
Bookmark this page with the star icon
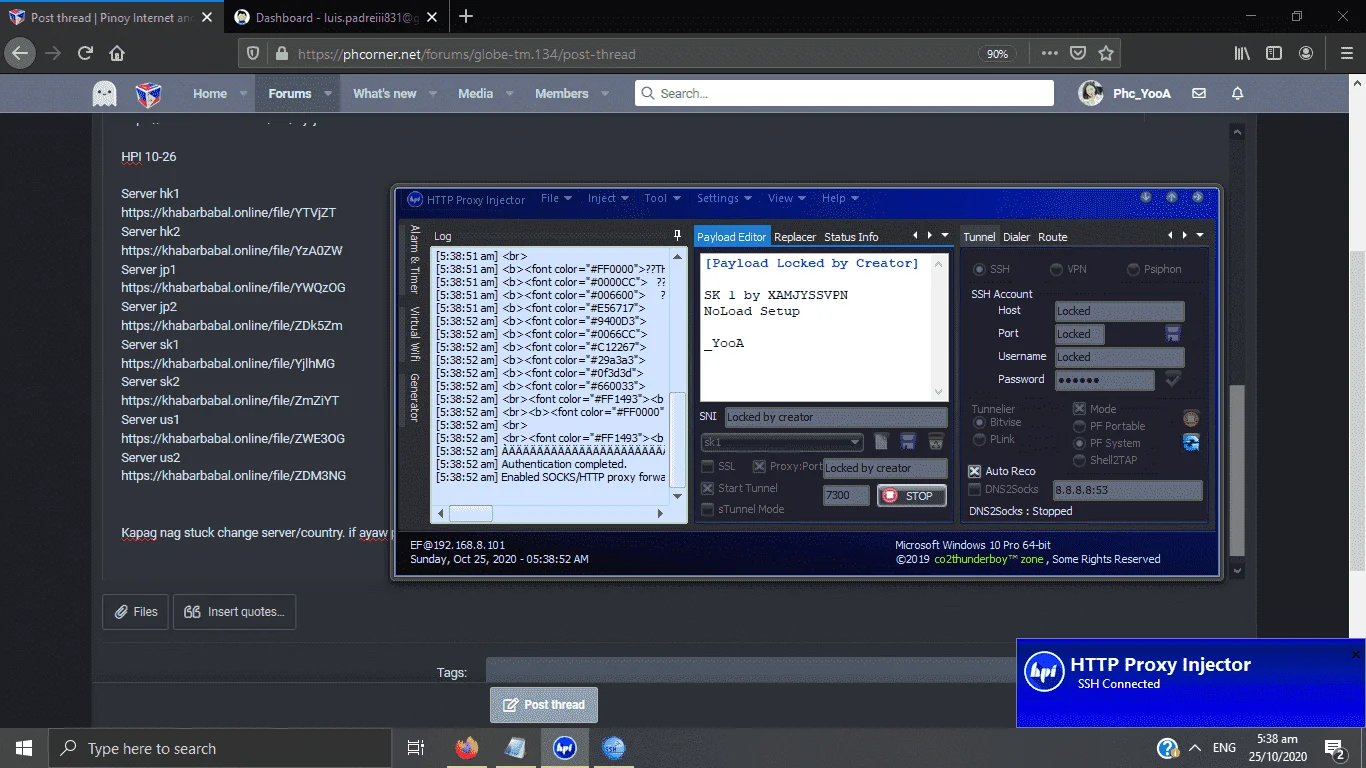[x=1106, y=54]
